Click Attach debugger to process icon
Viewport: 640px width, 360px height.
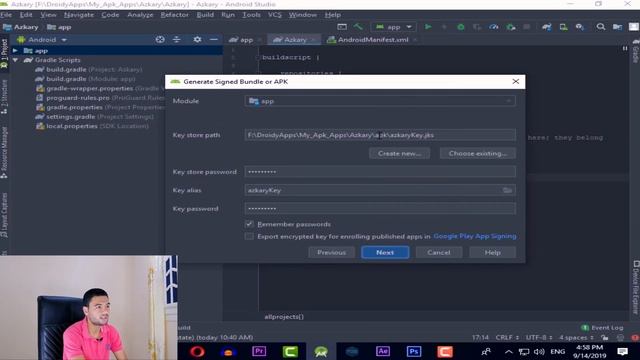(511, 27)
